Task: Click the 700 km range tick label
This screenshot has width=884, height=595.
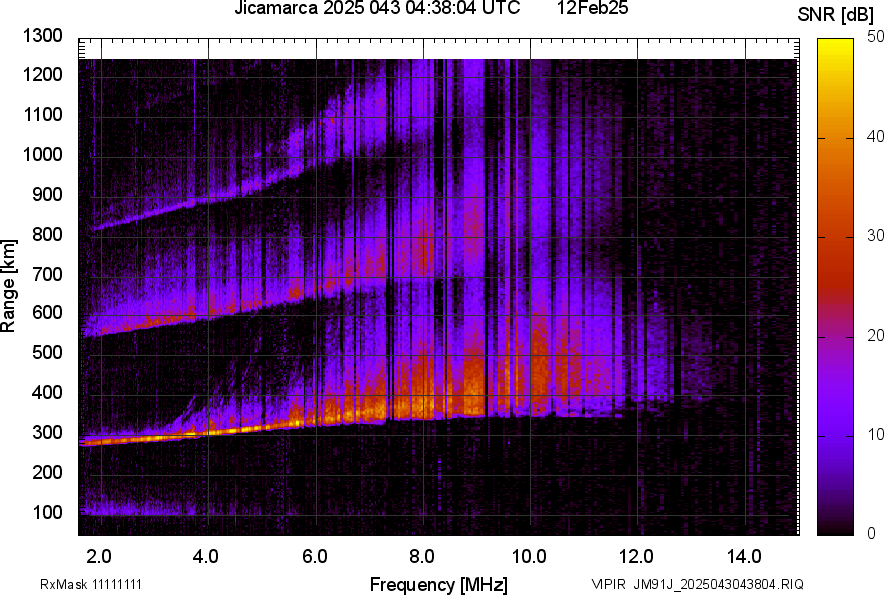Action: [48, 273]
